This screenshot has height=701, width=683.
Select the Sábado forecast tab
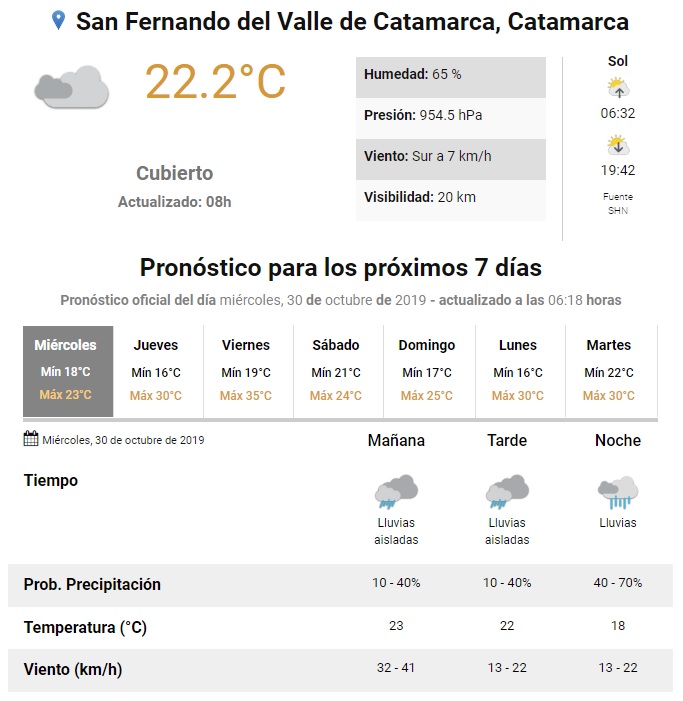pyautogui.click(x=336, y=370)
